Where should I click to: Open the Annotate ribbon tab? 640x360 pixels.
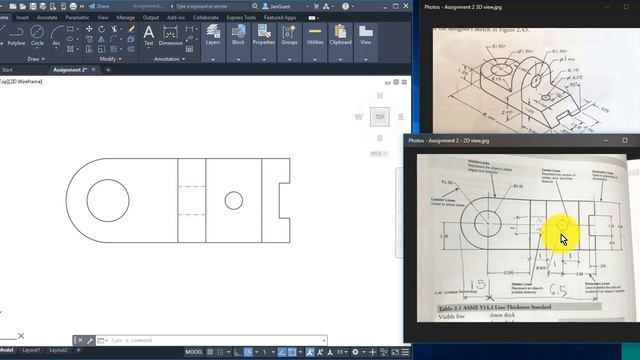[x=47, y=18]
